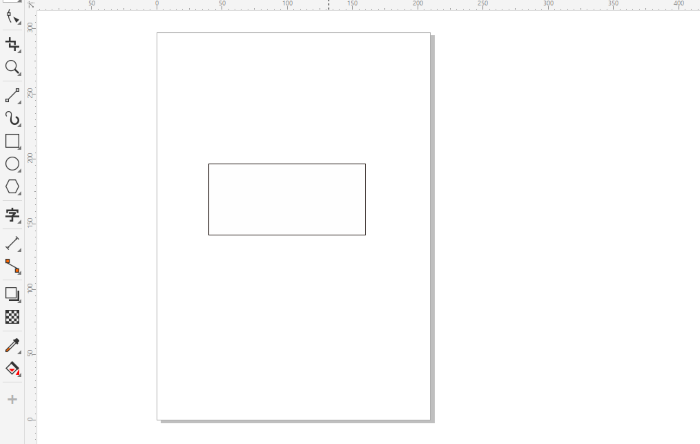Select the Crop tool
700x444 pixels.
tap(12, 44)
